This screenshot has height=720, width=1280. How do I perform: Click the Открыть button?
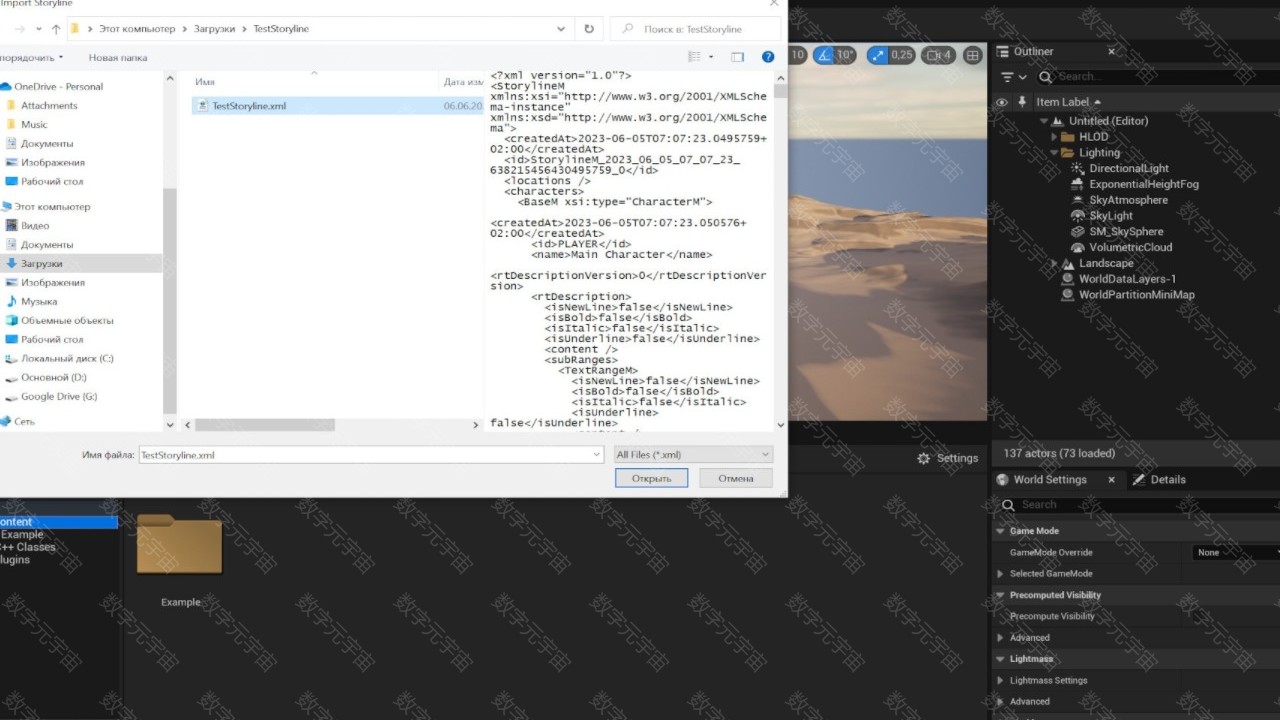pyautogui.click(x=651, y=479)
